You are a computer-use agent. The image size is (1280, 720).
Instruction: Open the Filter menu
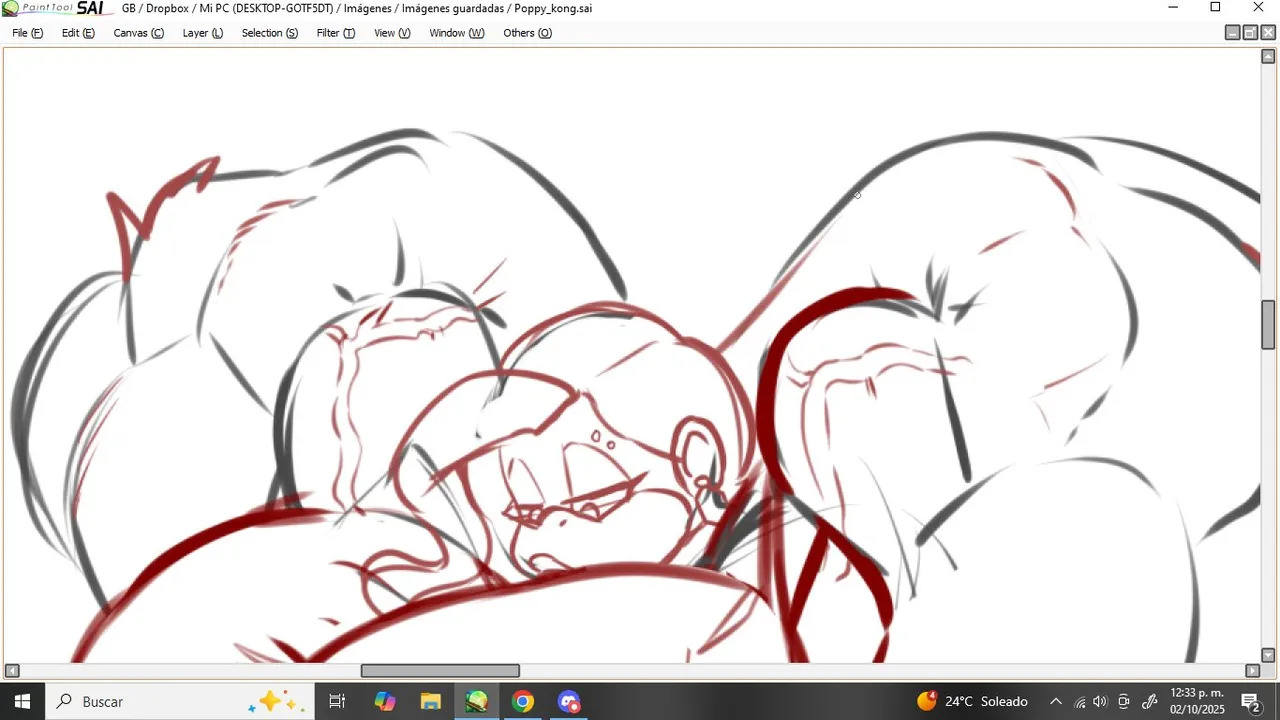click(x=335, y=33)
